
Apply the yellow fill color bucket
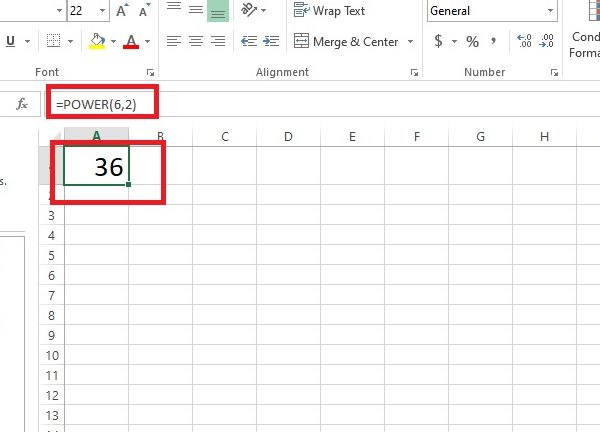click(97, 41)
